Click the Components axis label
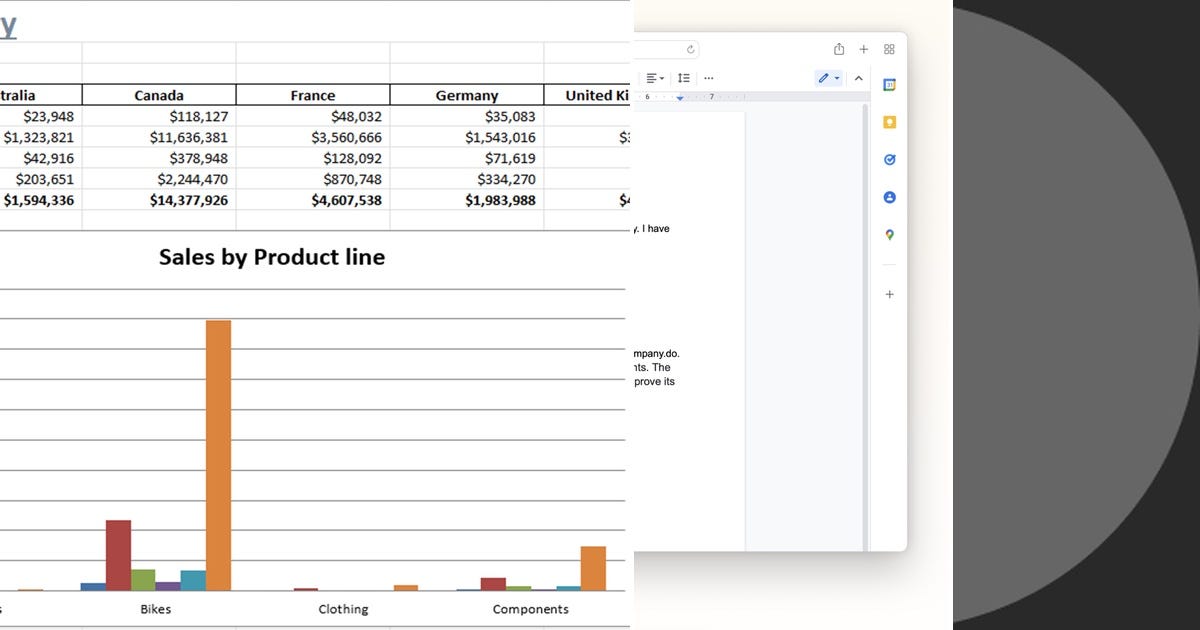The width and height of the screenshot is (1200, 630). [531, 609]
